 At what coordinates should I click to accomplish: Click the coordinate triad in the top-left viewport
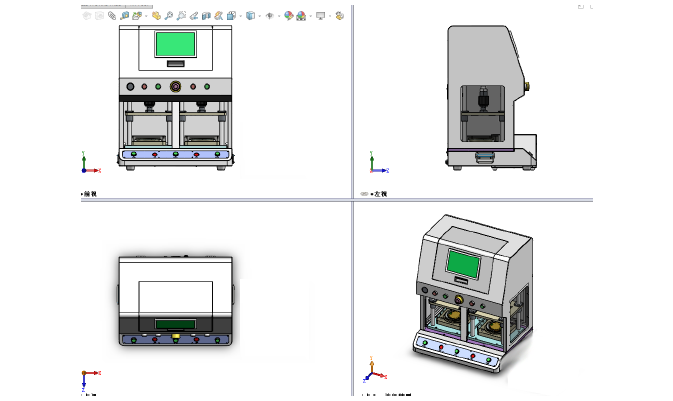[85, 162]
